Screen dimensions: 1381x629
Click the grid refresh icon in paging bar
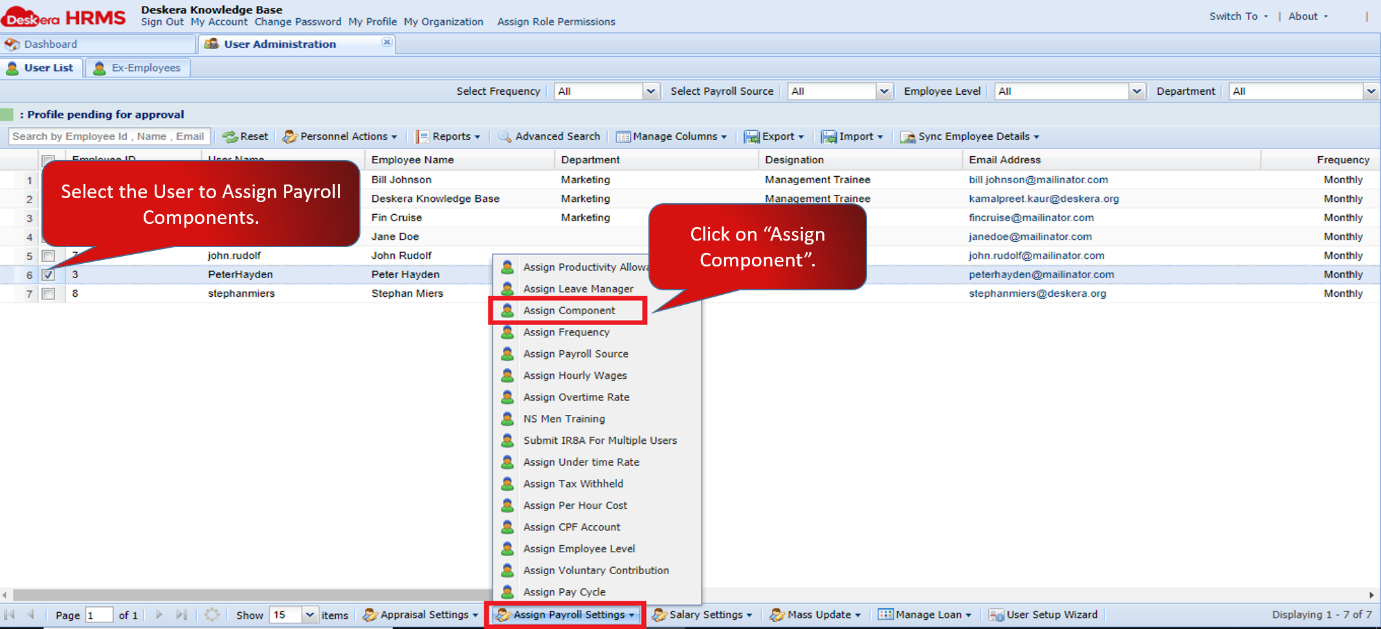[211, 615]
